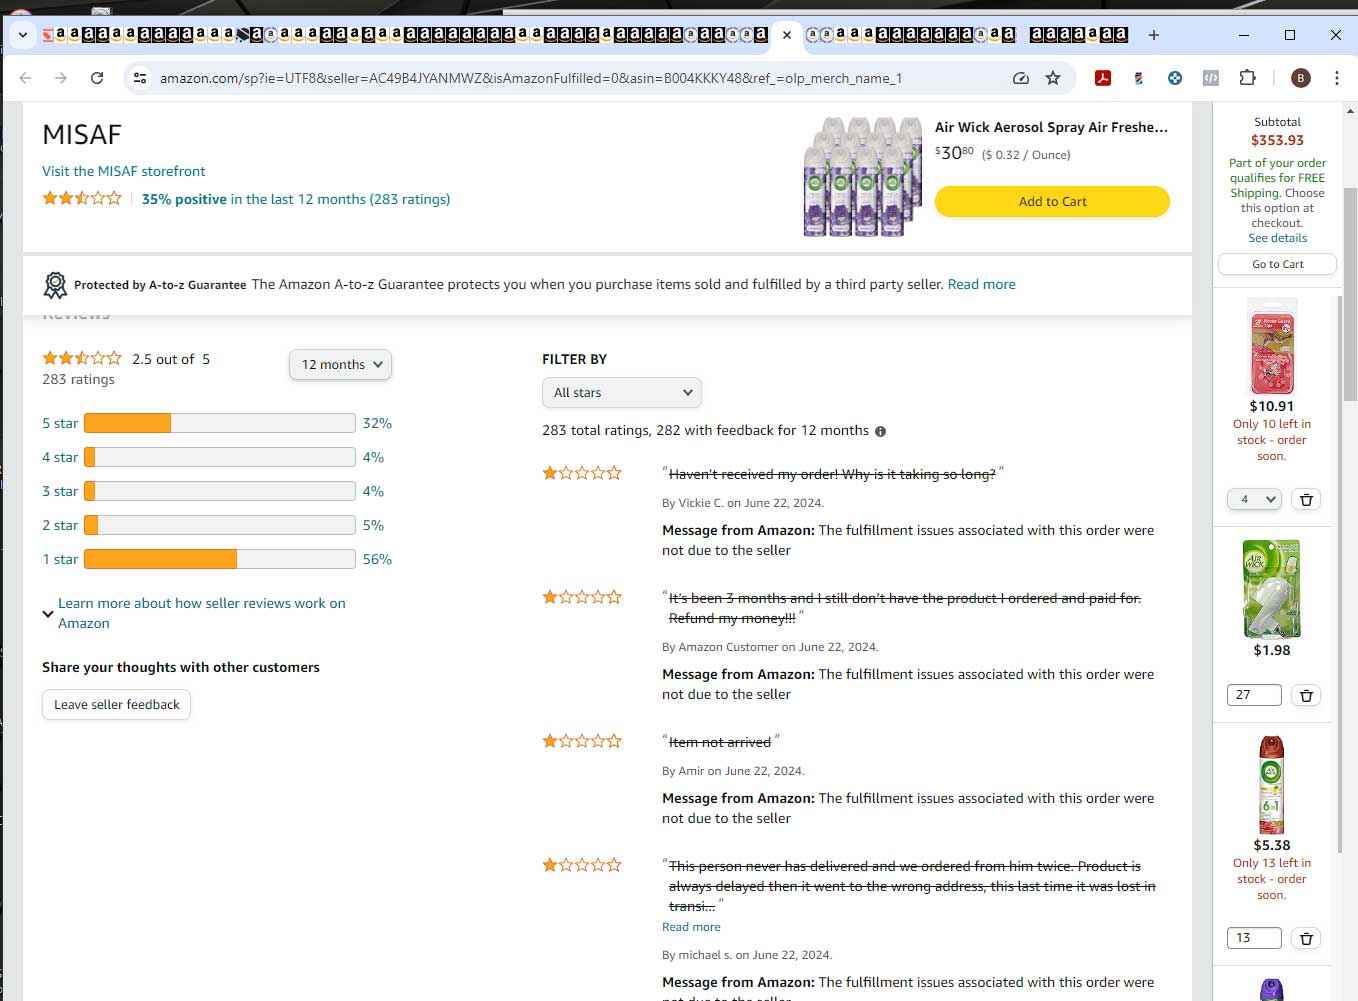Open the All stars filter dropdown
Screen dimensions: 1358x1001
(x=622, y=393)
